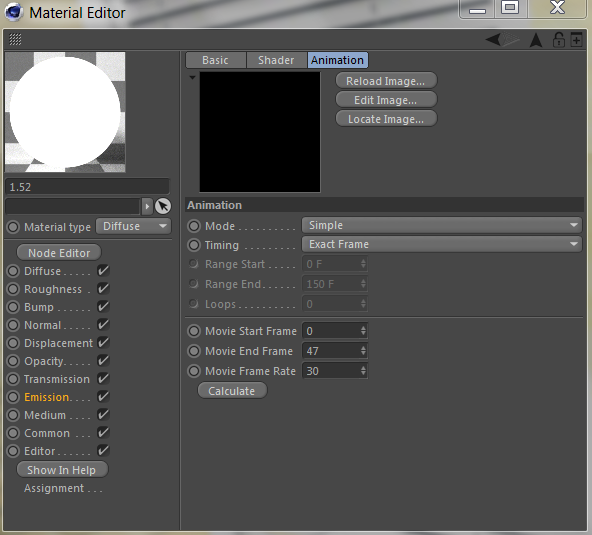Click the up arrow navigation icon

[536, 40]
